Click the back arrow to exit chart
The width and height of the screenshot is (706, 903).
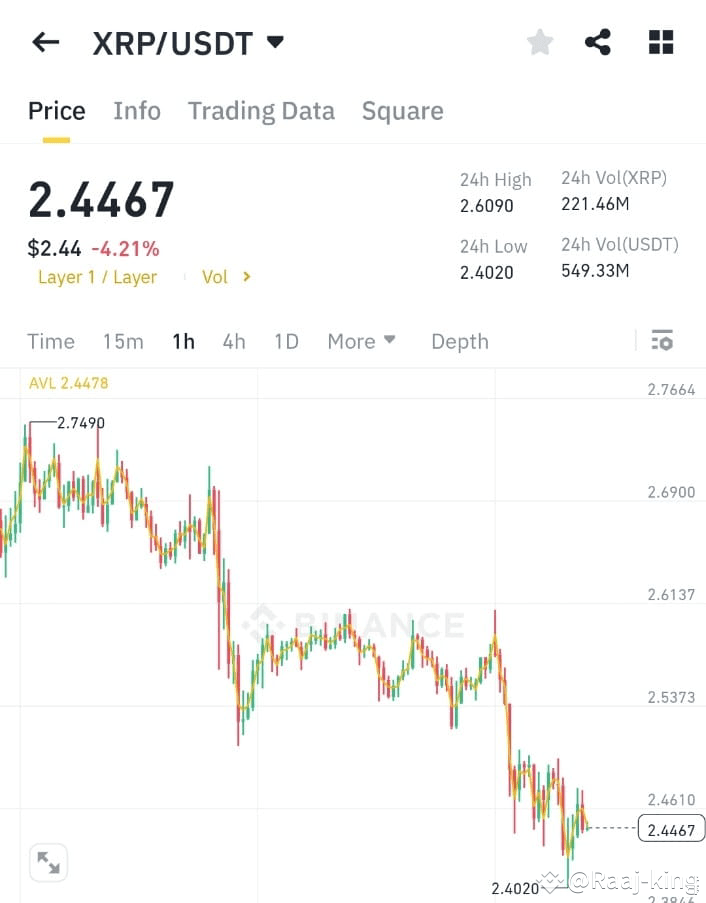click(x=45, y=42)
